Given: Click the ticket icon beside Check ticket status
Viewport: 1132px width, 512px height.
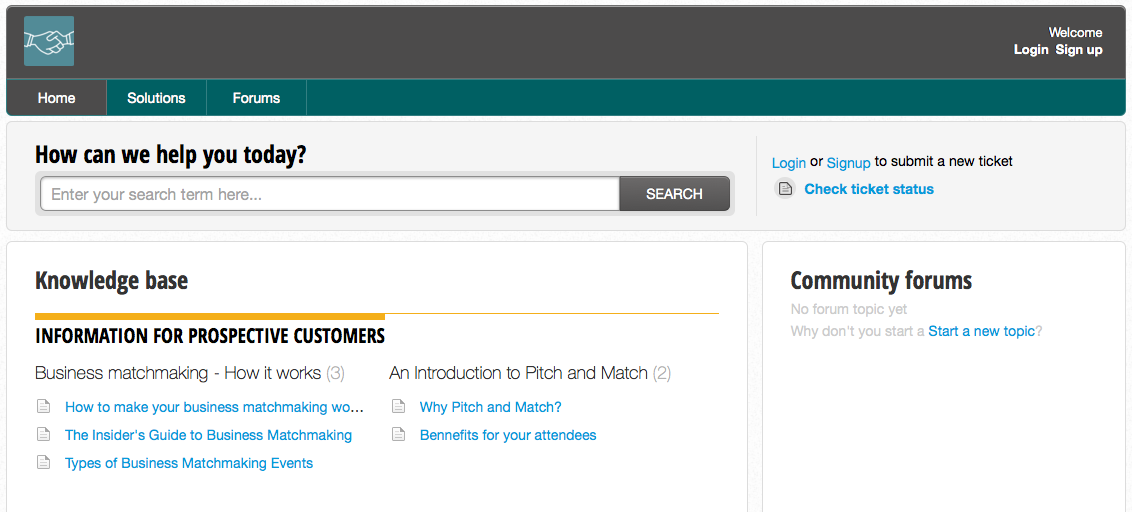Looking at the screenshot, I should tap(785, 188).
